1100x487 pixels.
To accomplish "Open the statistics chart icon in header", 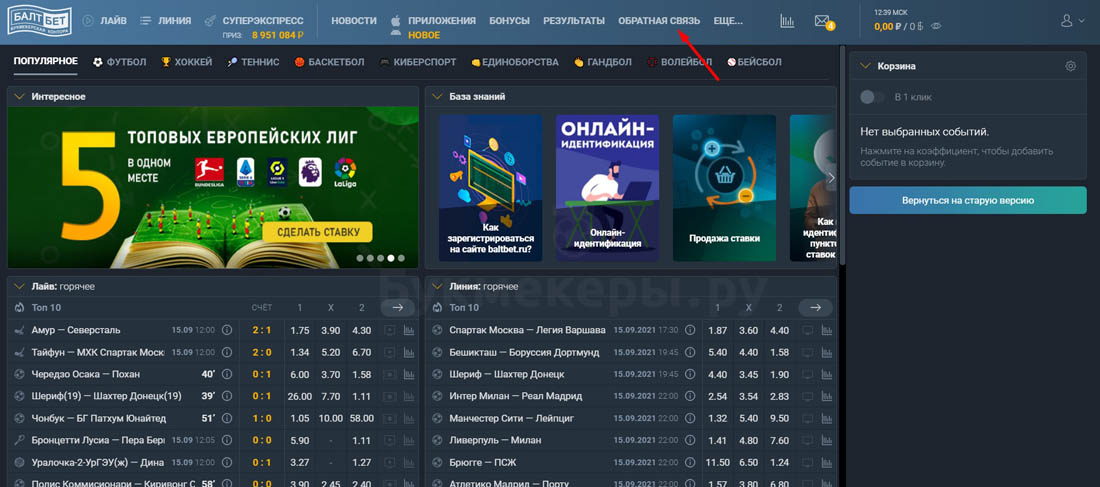I will tap(787, 21).
